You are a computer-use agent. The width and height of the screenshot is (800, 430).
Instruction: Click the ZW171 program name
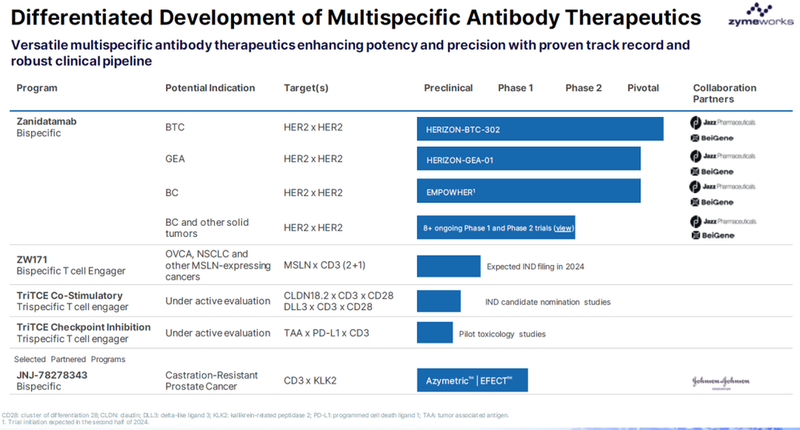pyautogui.click(x=33, y=257)
